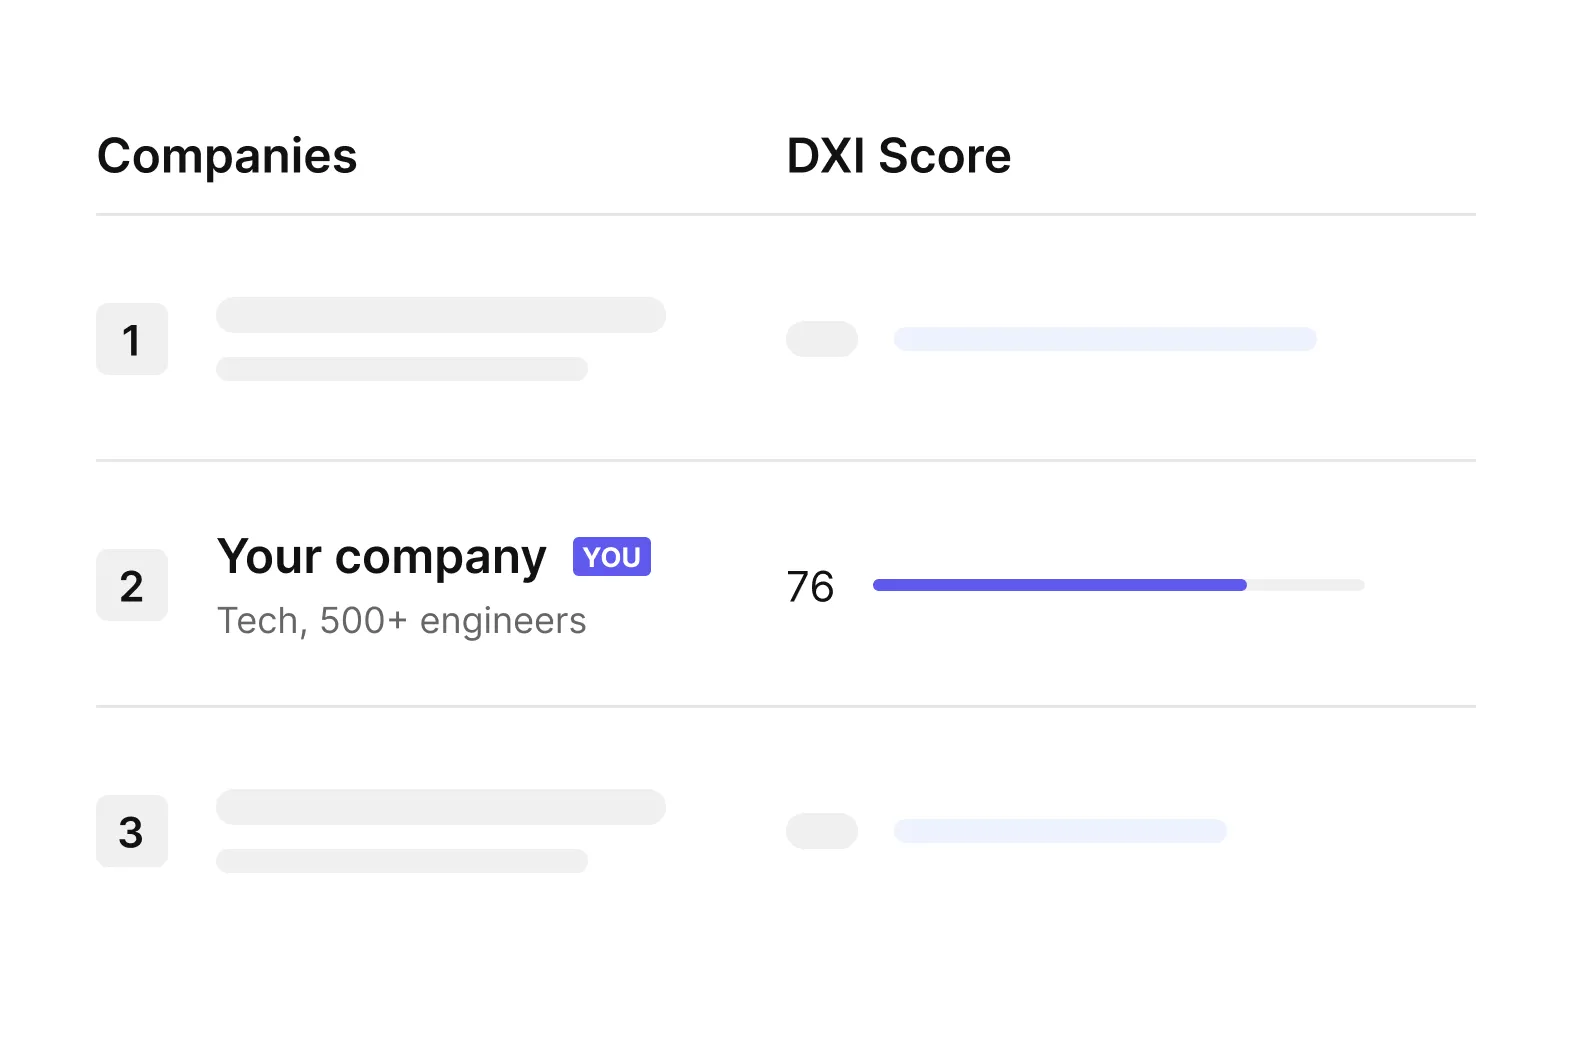Viewport: 1572px width, 1050px height.
Task: Click the unfilled end of Your company's bar
Action: coord(1306,585)
